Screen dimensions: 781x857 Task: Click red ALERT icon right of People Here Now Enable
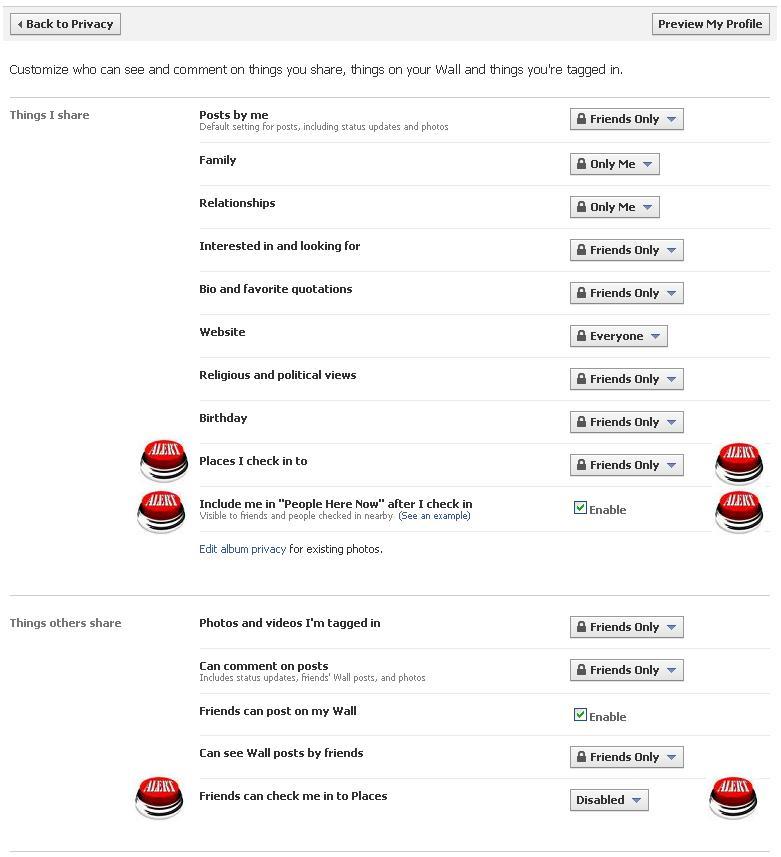click(739, 511)
